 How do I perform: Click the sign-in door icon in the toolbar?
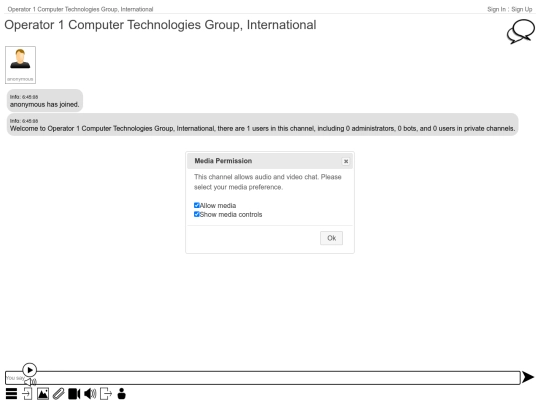27,394
